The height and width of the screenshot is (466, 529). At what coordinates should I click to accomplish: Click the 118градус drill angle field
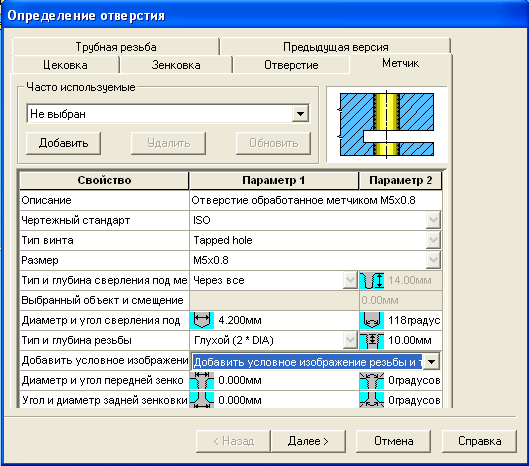click(414, 320)
